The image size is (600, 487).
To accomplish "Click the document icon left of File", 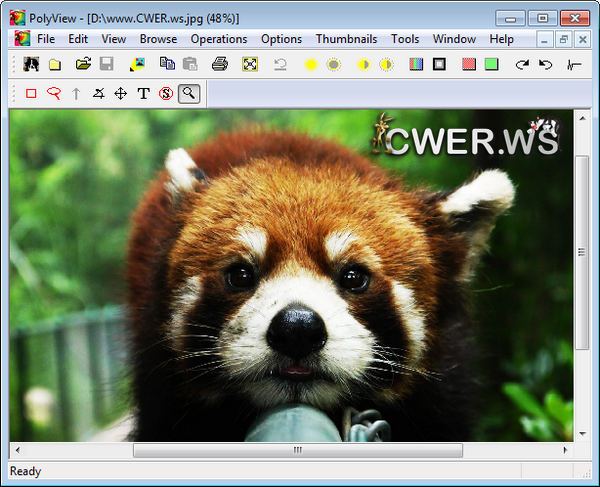I will (22, 39).
